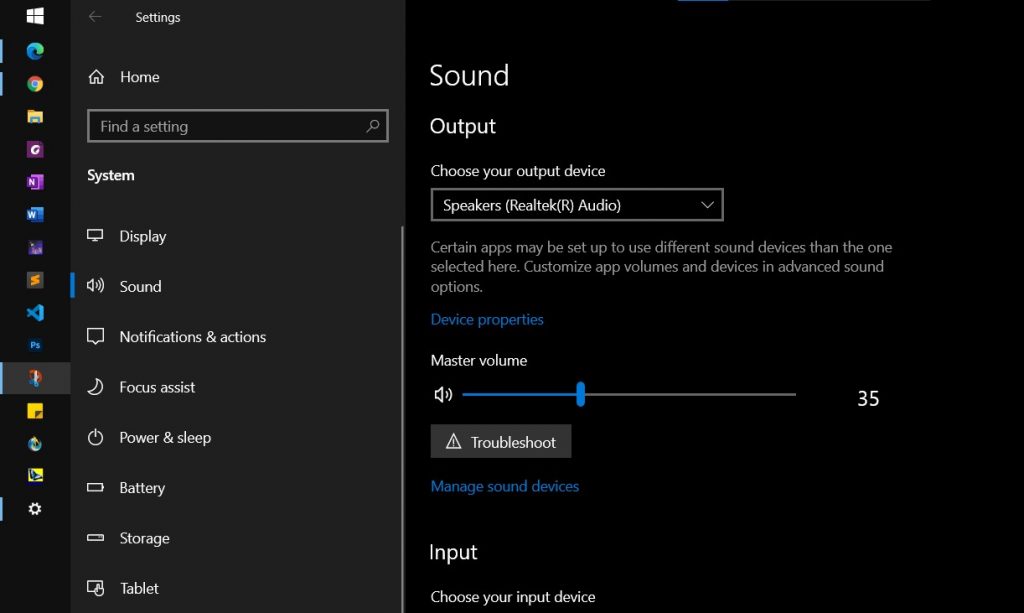Click the Master volume slider handle
The image size is (1024, 613).
[581, 394]
